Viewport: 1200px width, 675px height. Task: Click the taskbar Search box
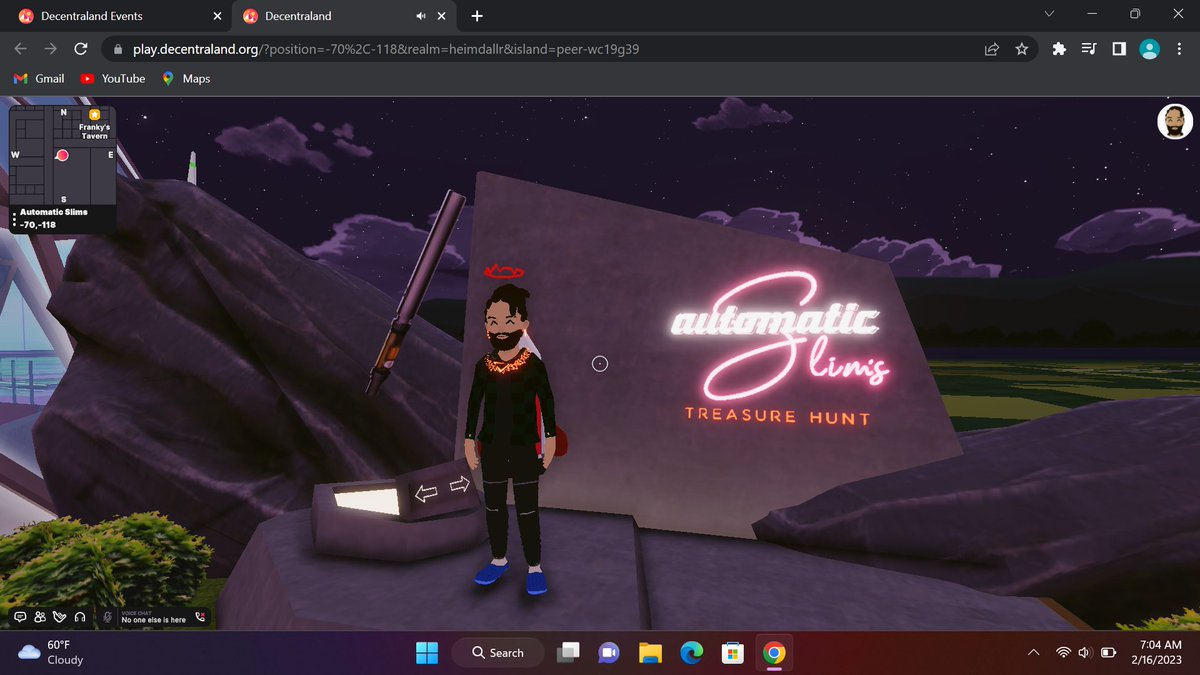[497, 653]
